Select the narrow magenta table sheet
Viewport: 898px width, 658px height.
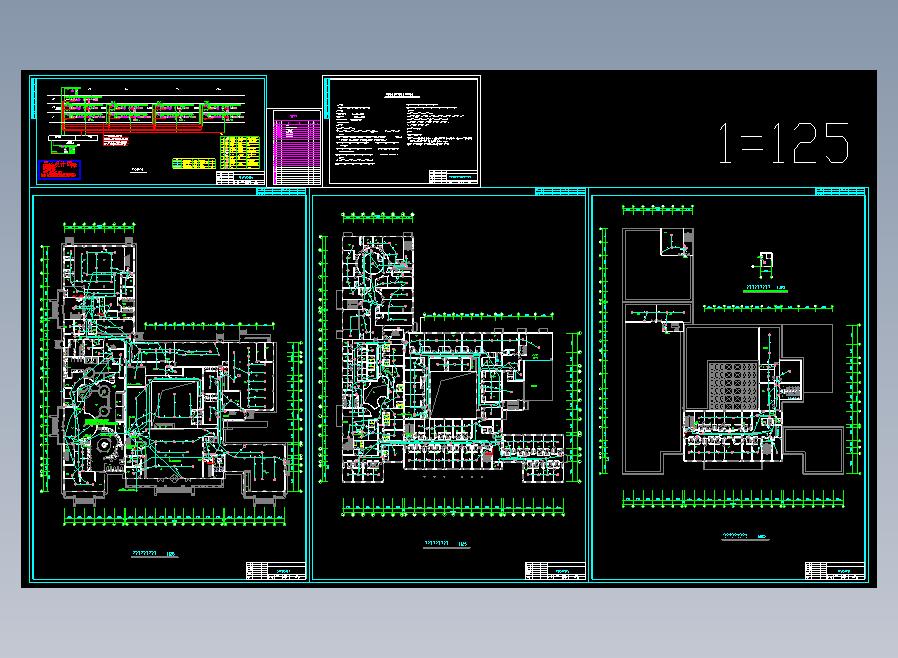tap(294, 147)
